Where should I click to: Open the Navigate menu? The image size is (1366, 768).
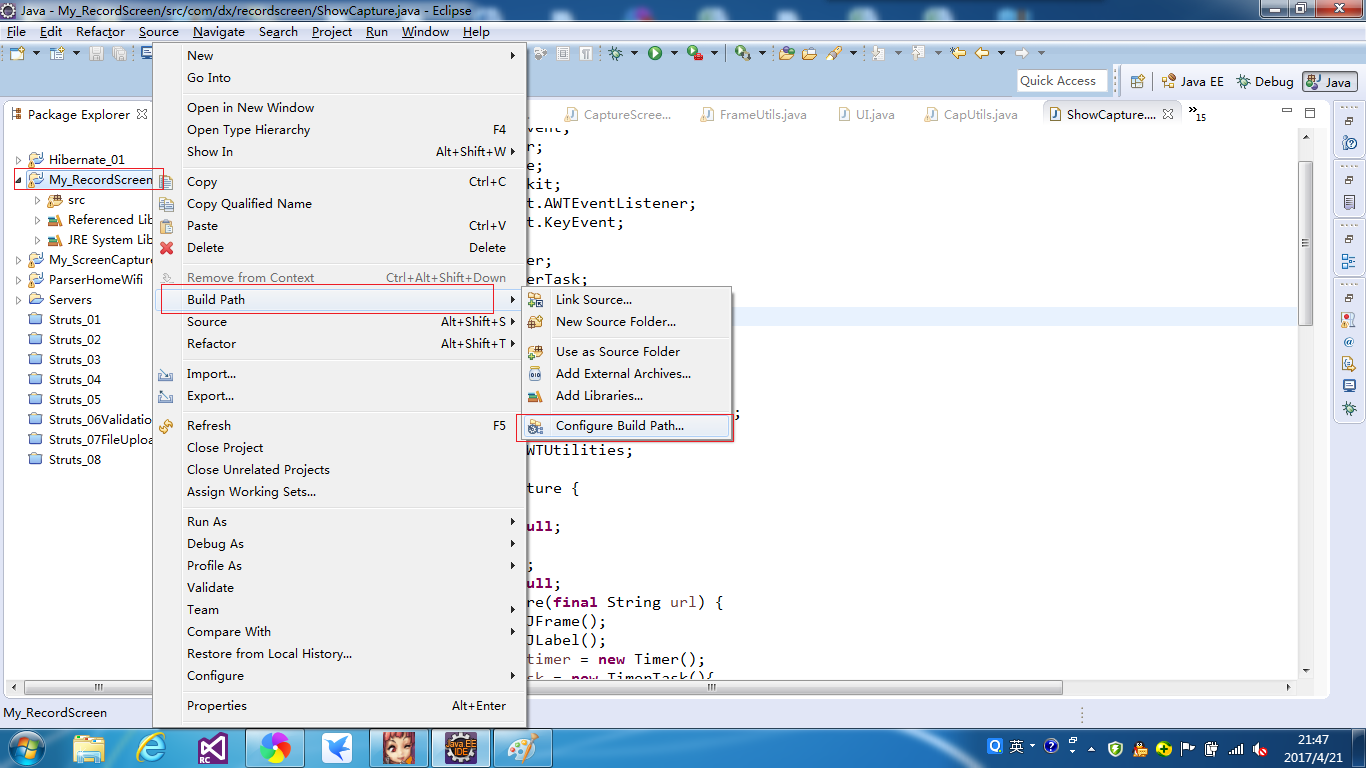pyautogui.click(x=219, y=32)
